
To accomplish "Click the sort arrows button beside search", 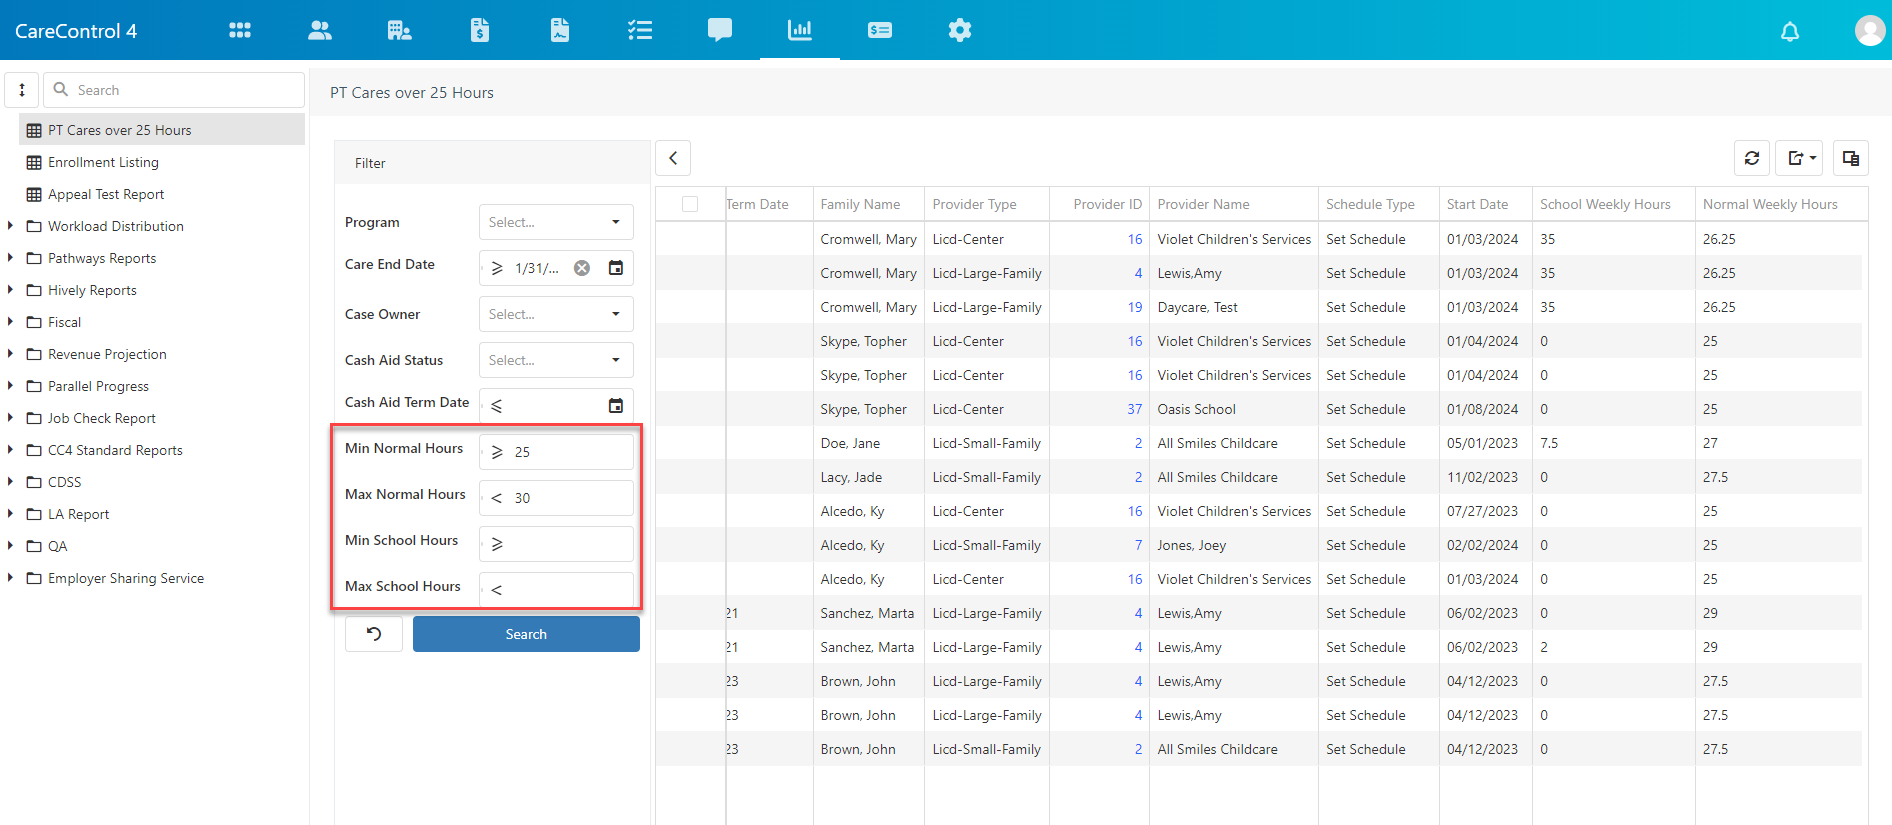I will (22, 90).
